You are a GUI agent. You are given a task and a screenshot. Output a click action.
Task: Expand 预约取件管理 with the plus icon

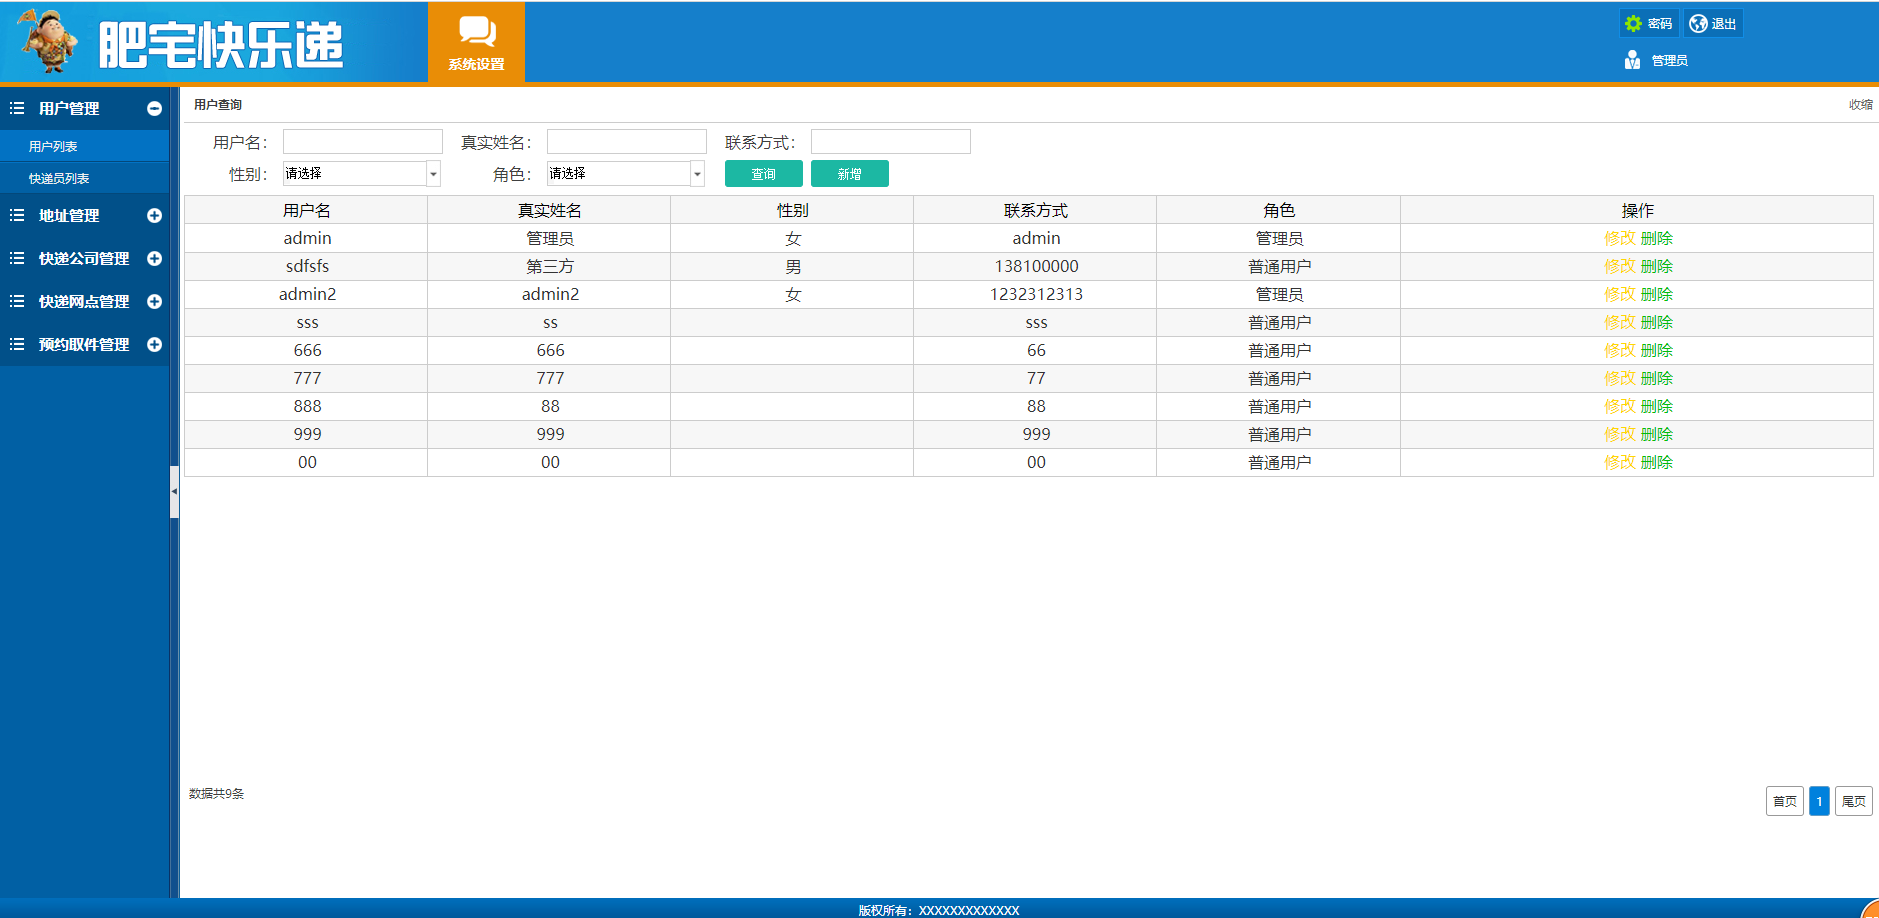pos(154,344)
